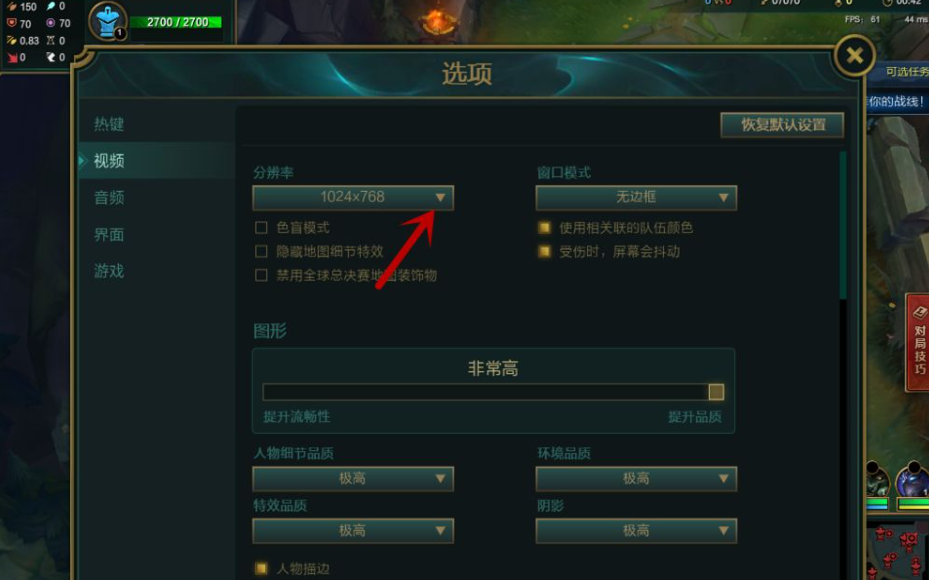The height and width of the screenshot is (580, 929).
Task: Click the green 2700 health bar
Action: coord(175,23)
